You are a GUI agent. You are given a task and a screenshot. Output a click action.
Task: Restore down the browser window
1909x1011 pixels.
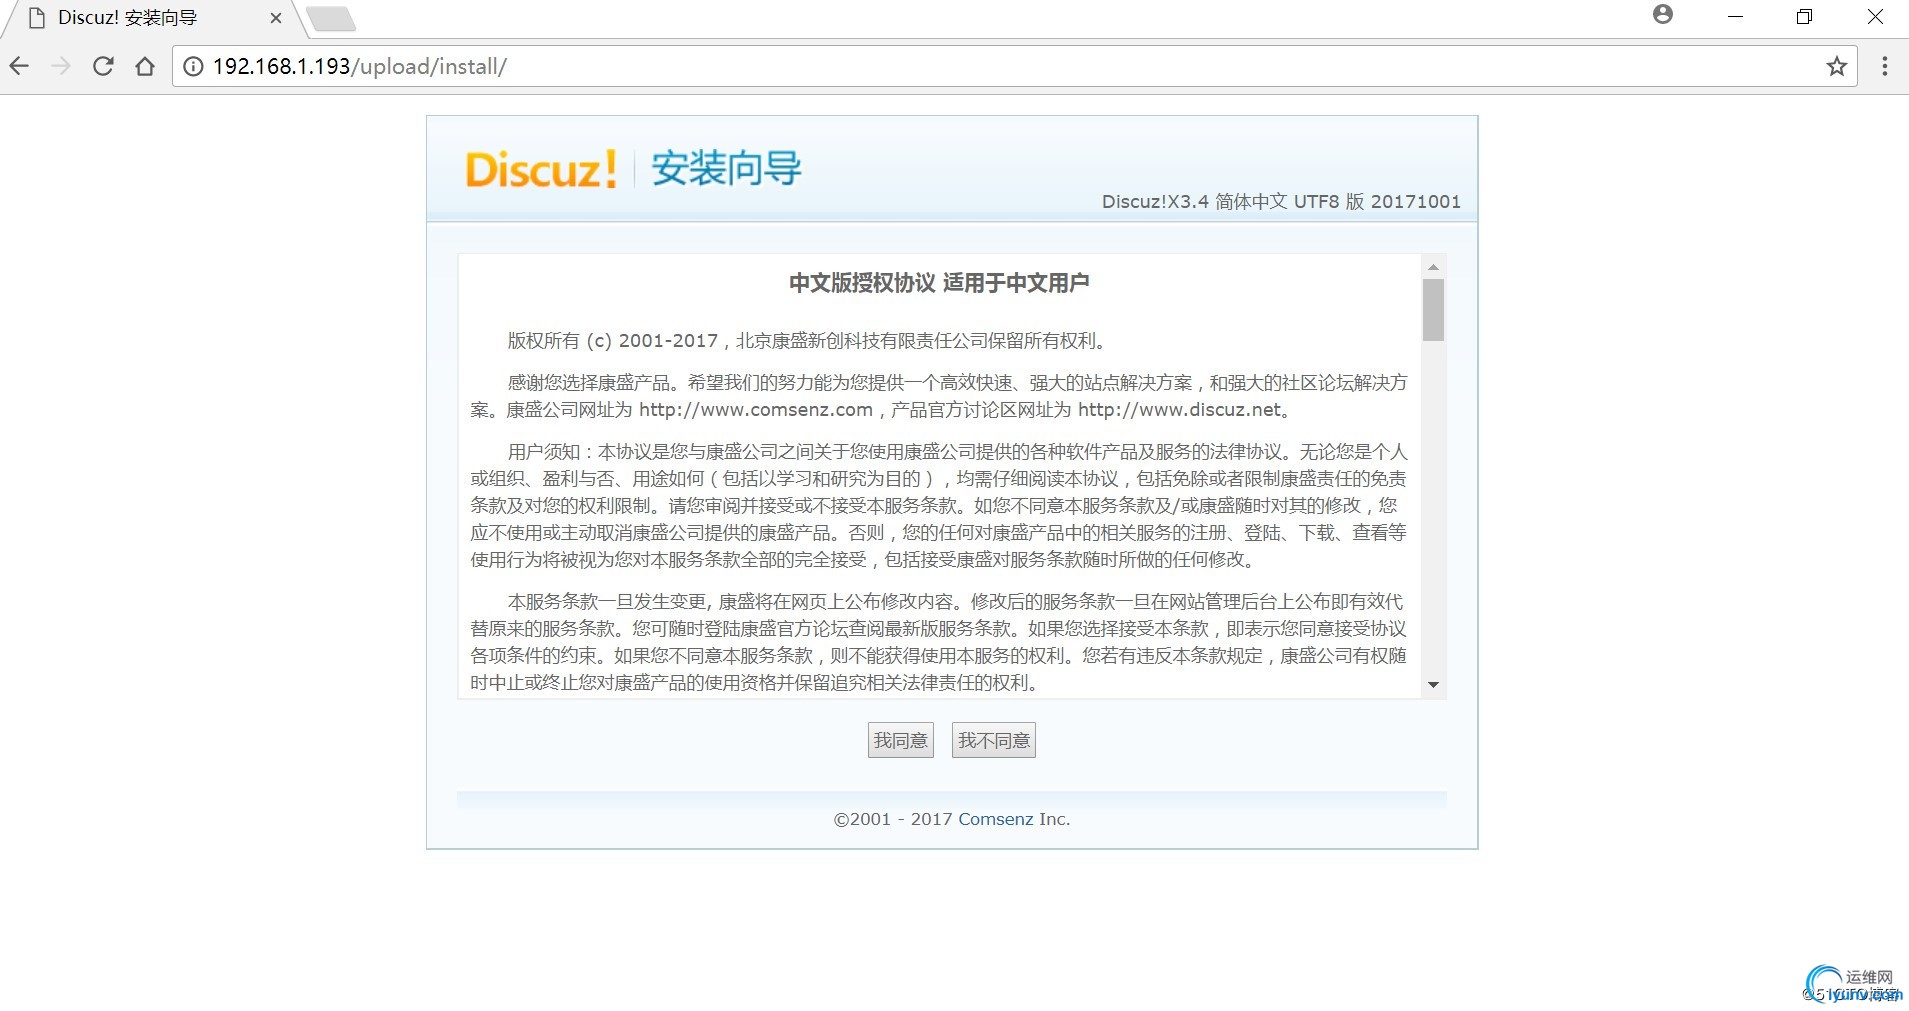point(1804,17)
